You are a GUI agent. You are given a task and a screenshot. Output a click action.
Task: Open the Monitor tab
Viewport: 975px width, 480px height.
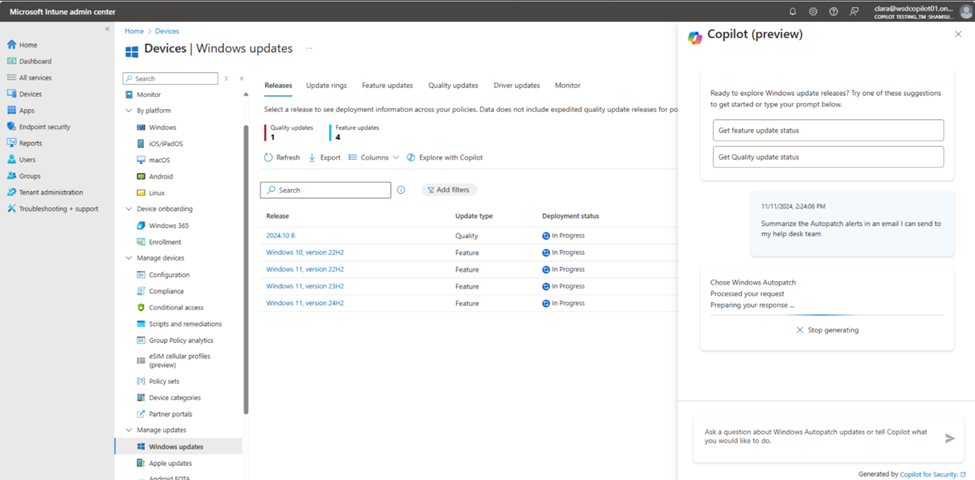click(568, 86)
